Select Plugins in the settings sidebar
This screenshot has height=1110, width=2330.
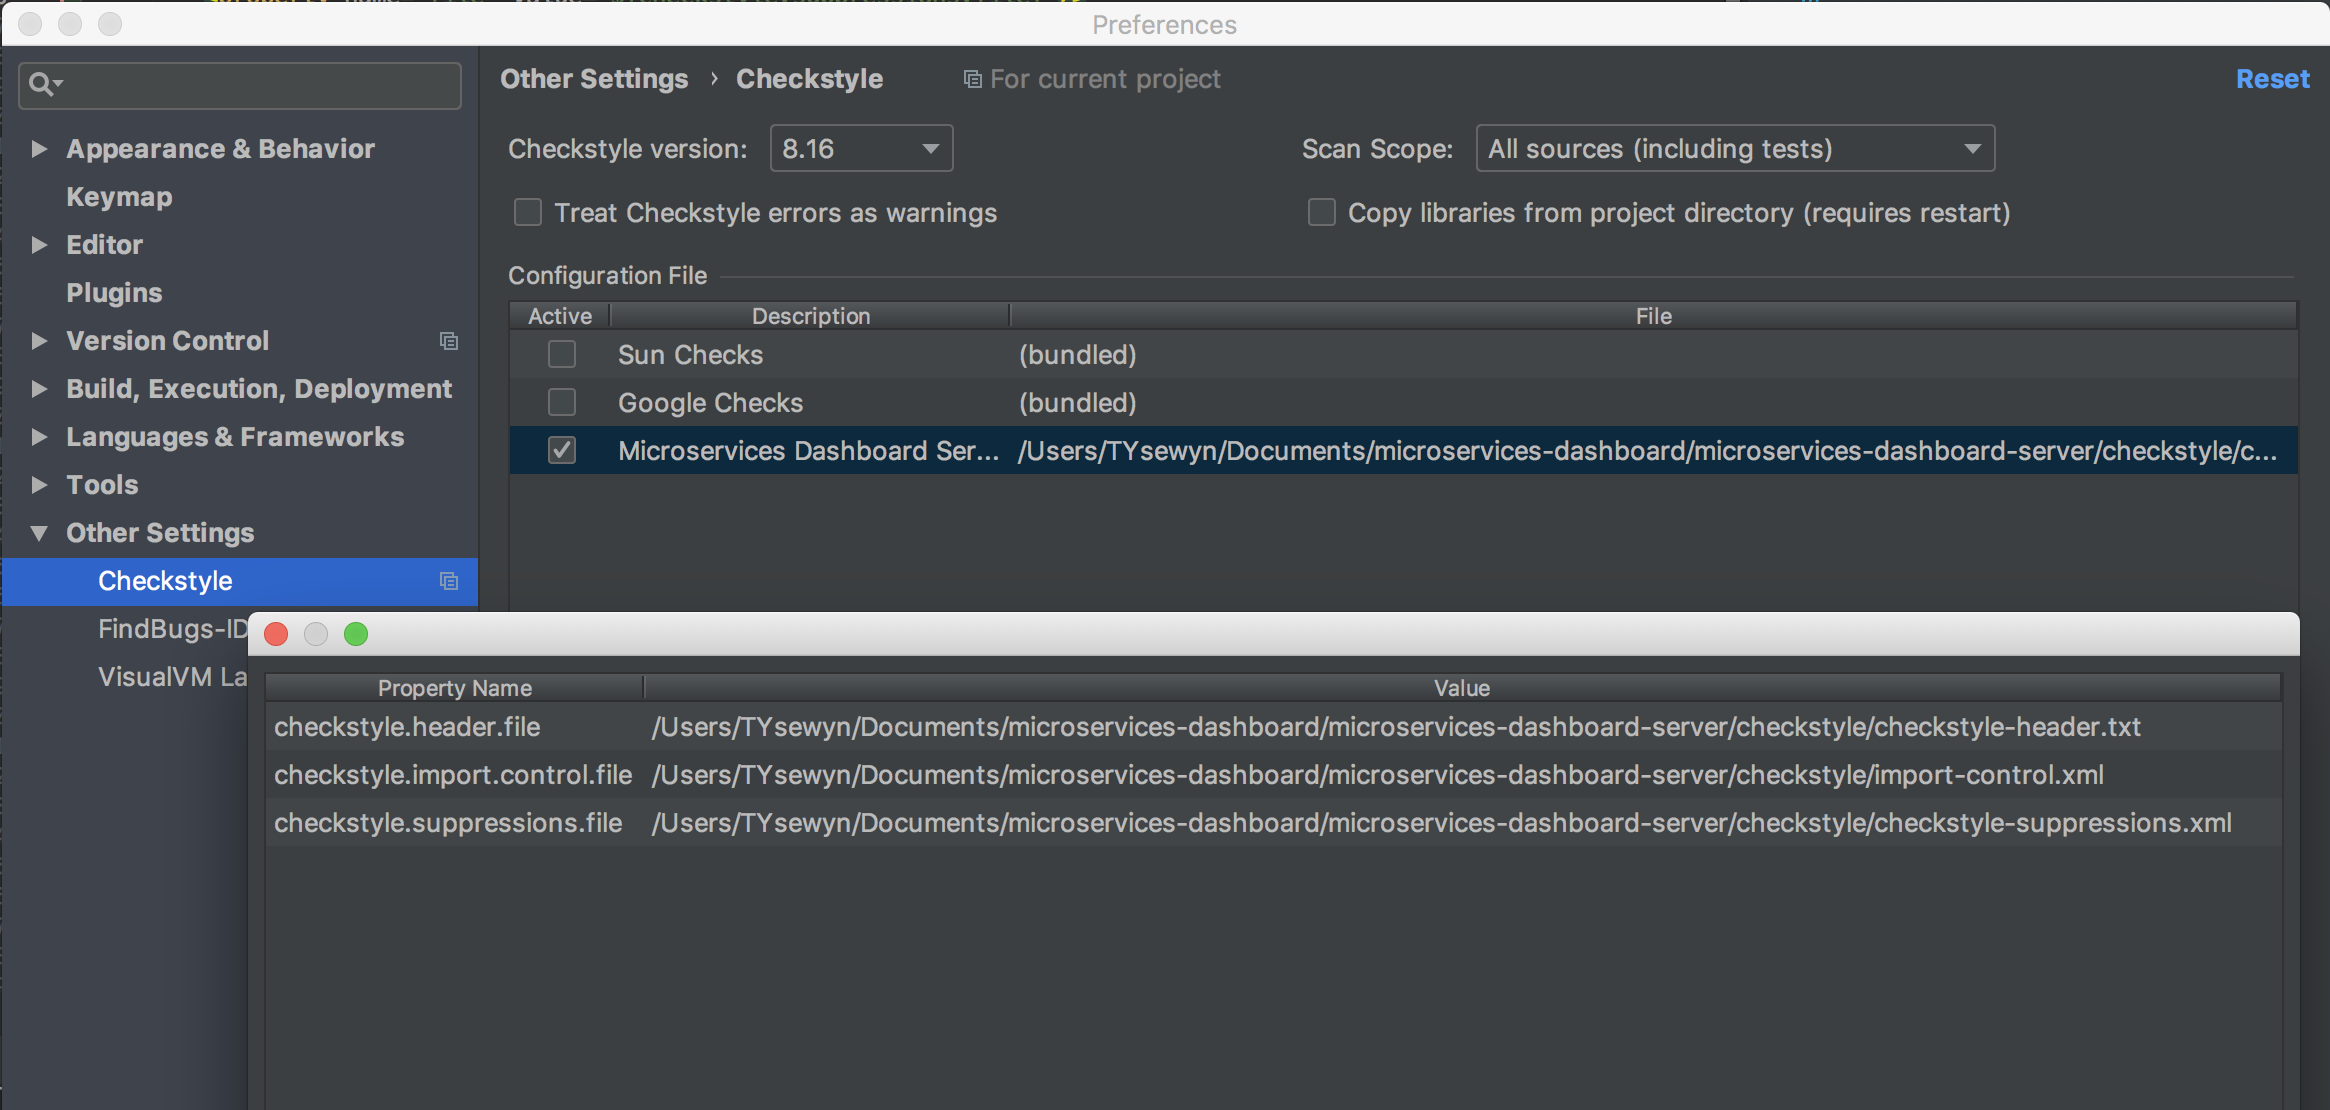click(114, 293)
